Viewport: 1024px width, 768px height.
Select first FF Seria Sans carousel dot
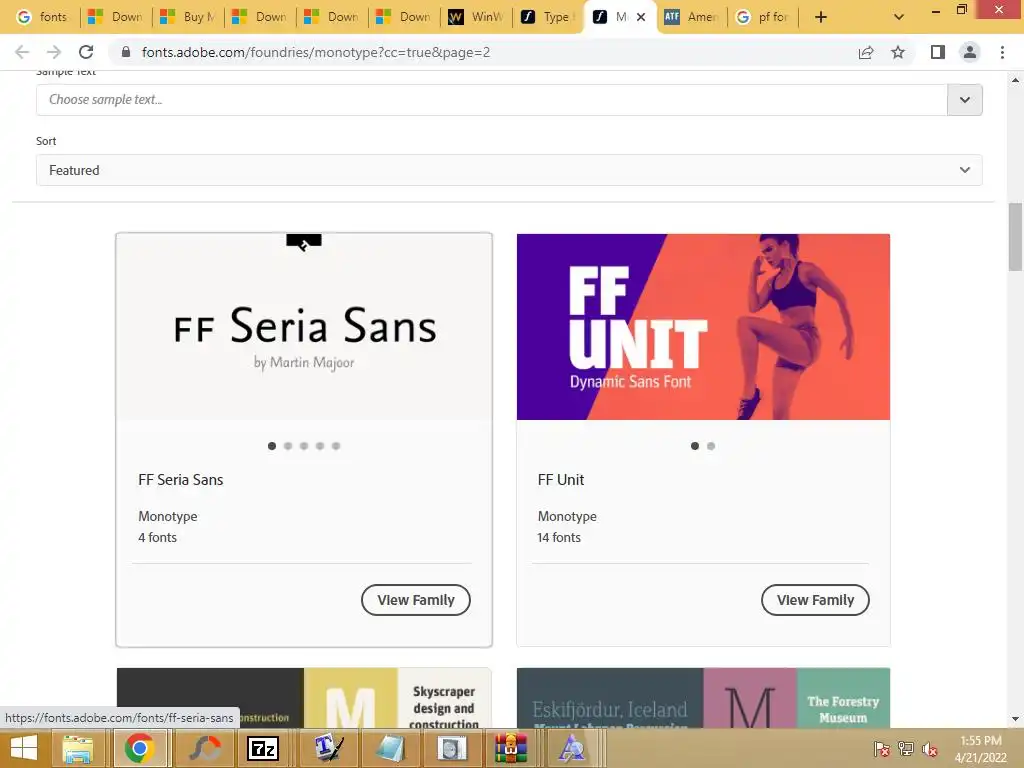[272, 446]
